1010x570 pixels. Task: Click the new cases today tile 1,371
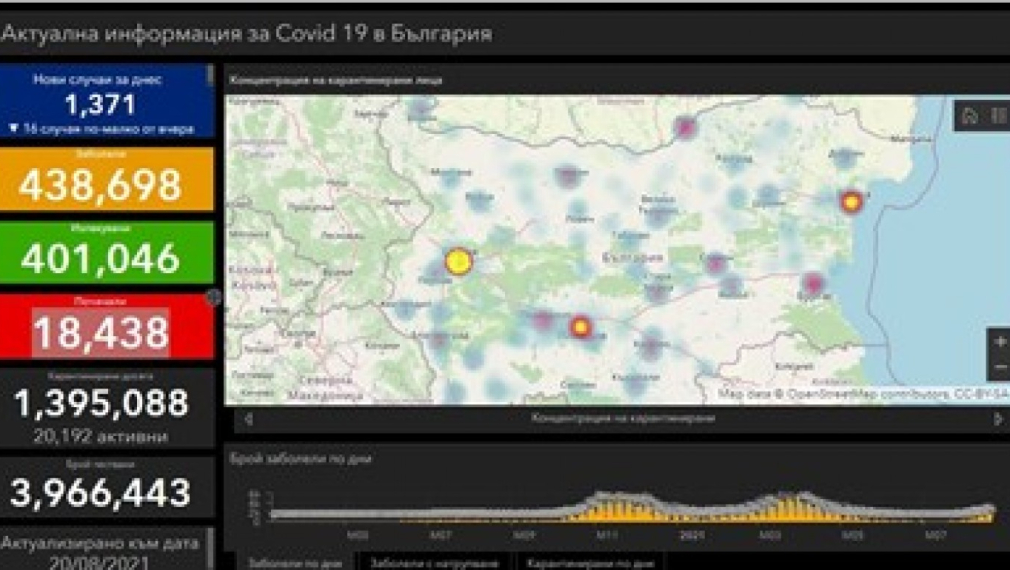[101, 104]
